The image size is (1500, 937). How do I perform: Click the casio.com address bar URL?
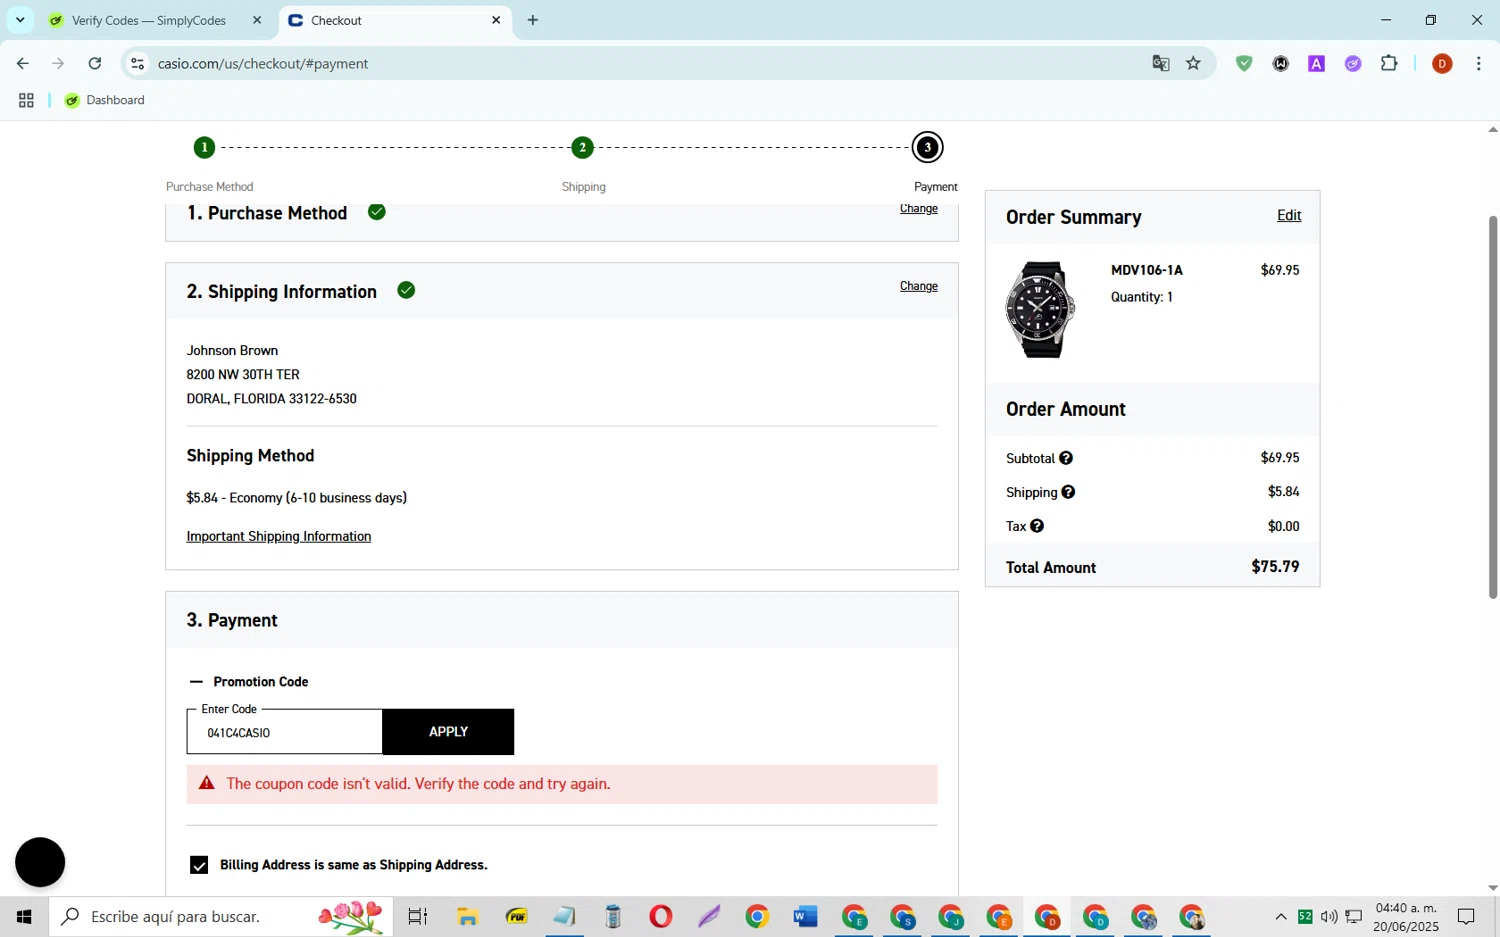point(263,63)
